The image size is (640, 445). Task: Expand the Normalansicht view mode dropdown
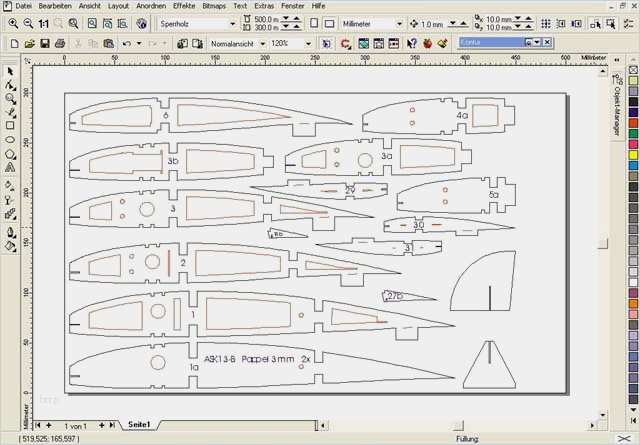[263, 44]
